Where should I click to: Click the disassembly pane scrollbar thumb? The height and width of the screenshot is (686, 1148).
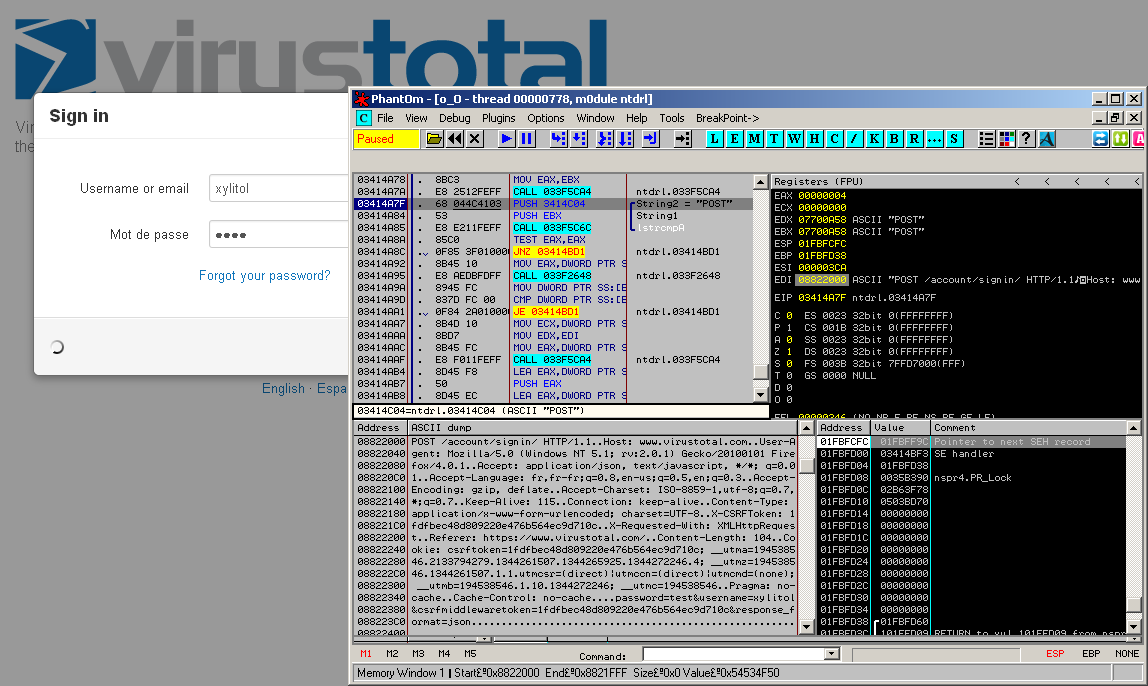[x=761, y=371]
